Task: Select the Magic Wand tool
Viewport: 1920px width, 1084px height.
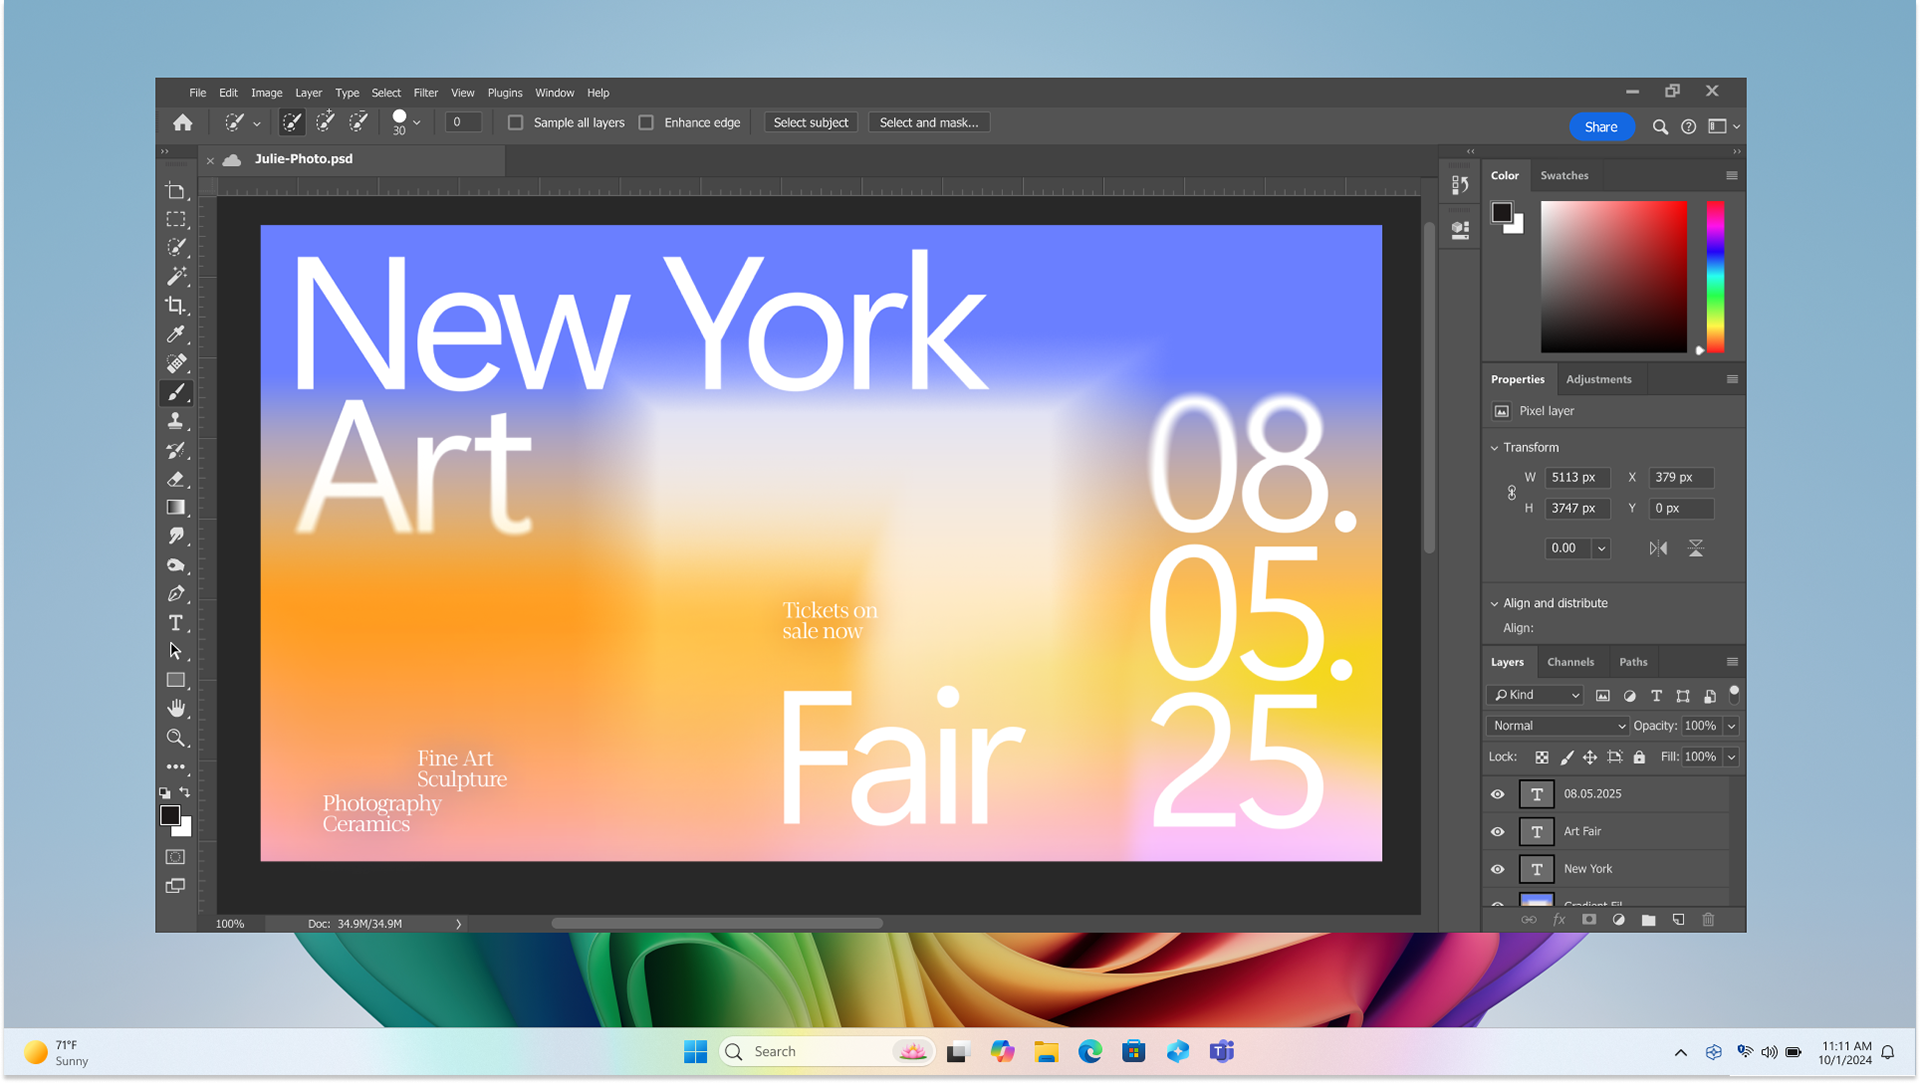Action: tap(176, 276)
